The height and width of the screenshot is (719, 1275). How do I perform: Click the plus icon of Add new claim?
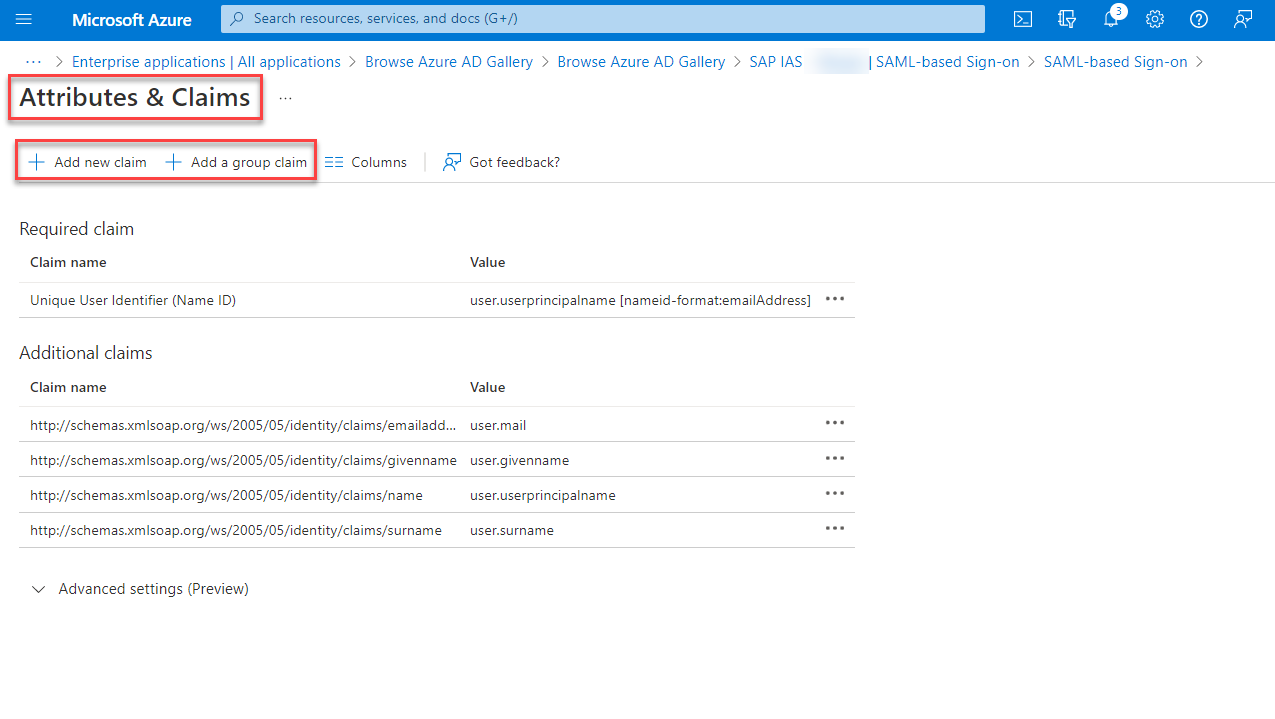pyautogui.click(x=37, y=162)
